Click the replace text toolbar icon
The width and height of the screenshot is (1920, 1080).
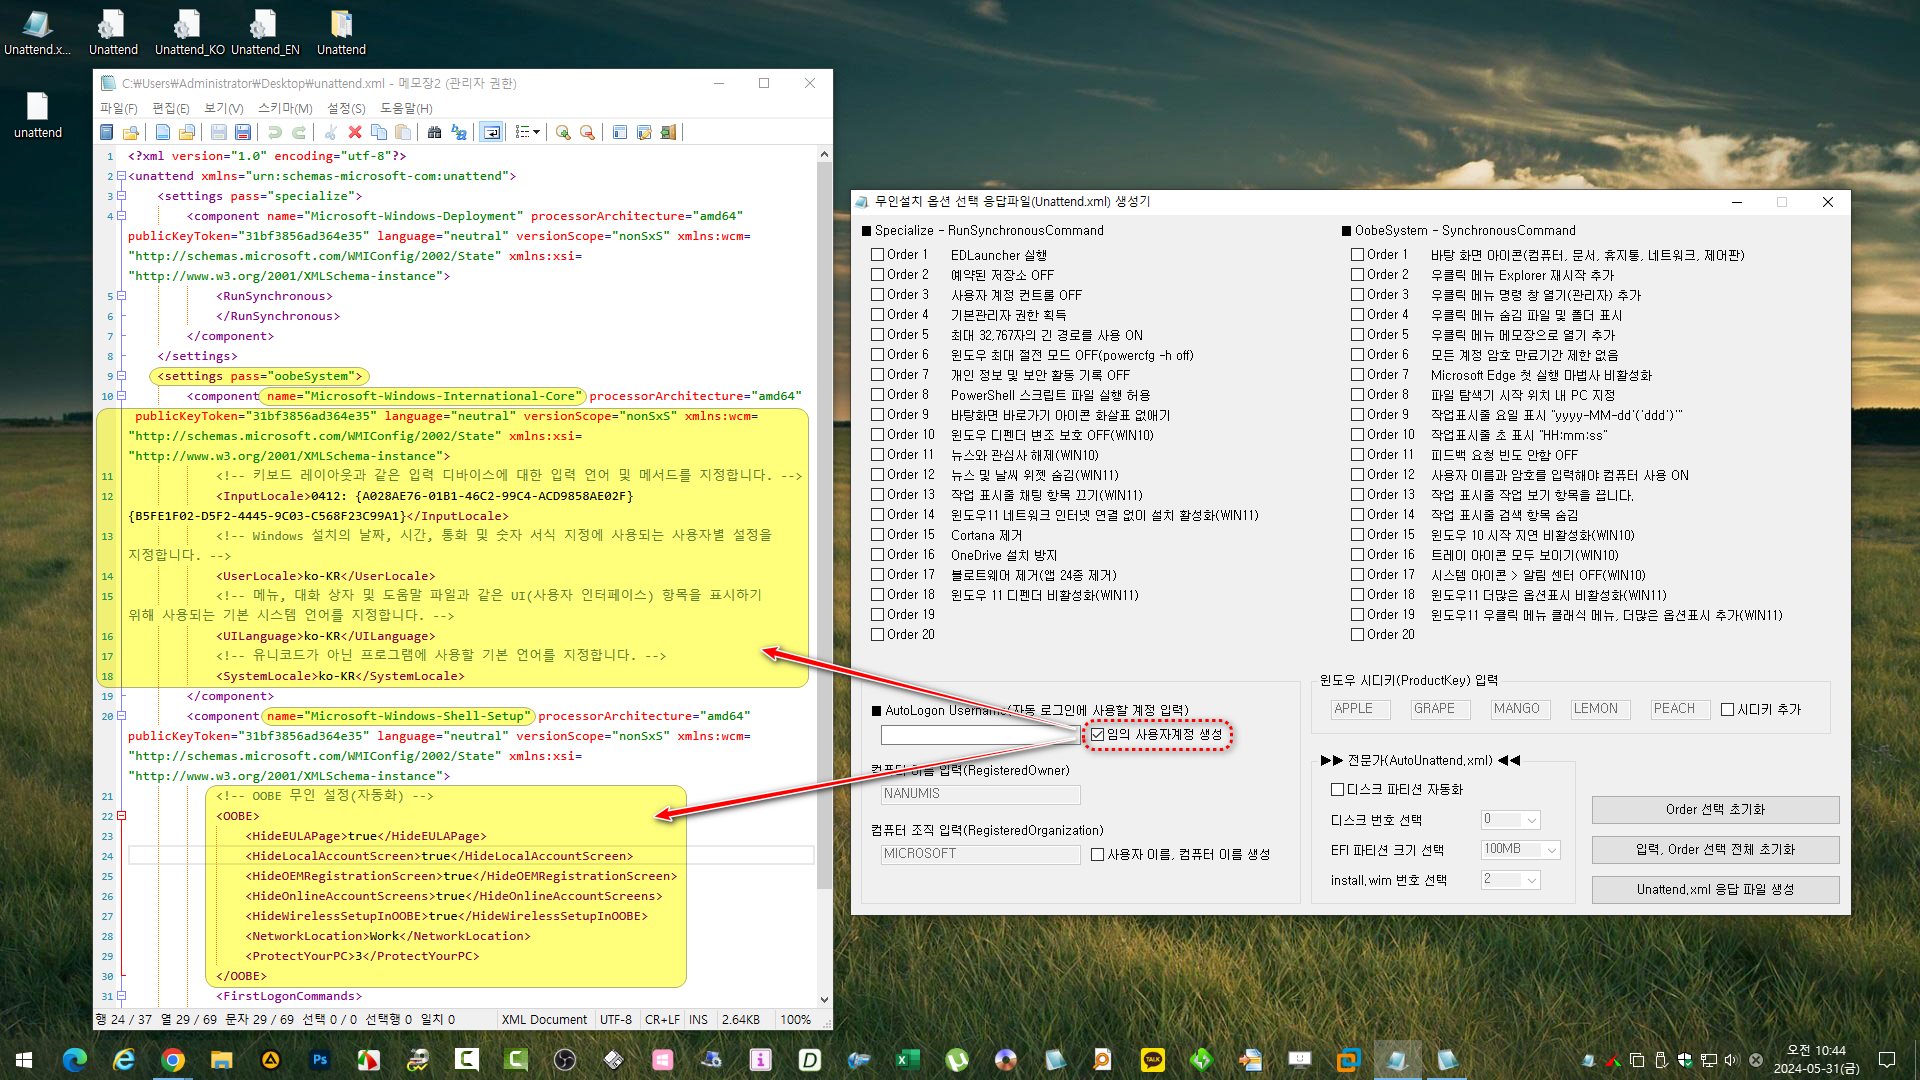pyautogui.click(x=459, y=132)
